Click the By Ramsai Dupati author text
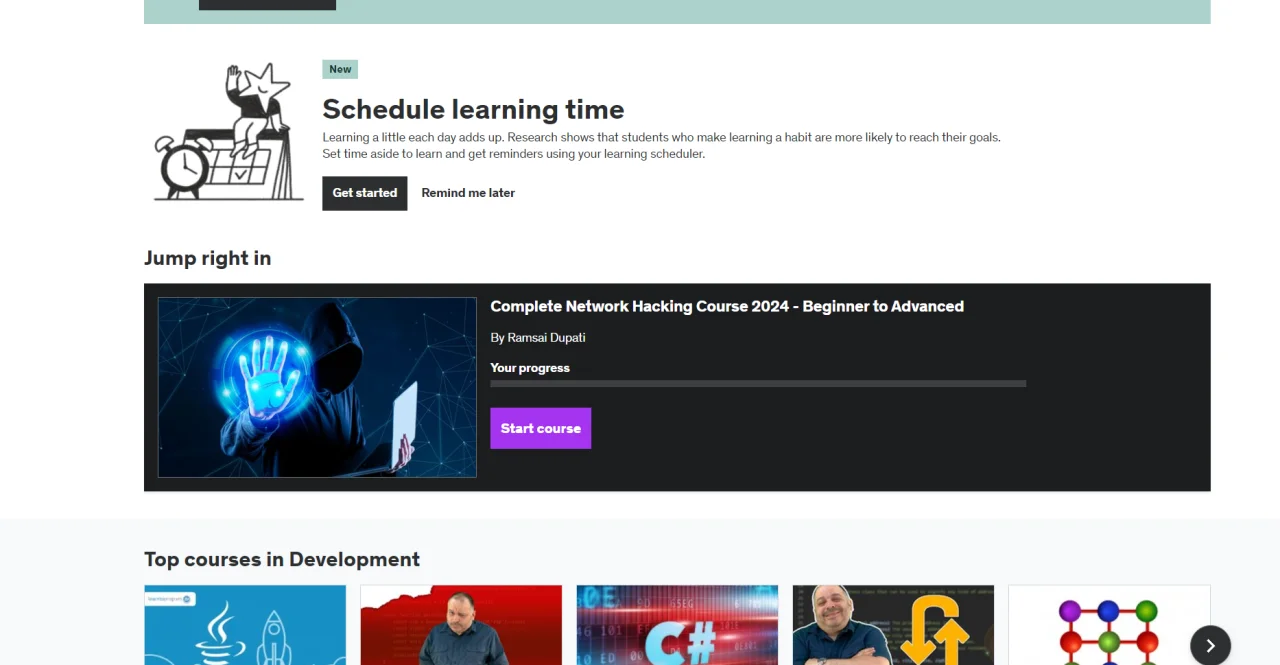Screen dimensions: 1280x665 [538, 338]
